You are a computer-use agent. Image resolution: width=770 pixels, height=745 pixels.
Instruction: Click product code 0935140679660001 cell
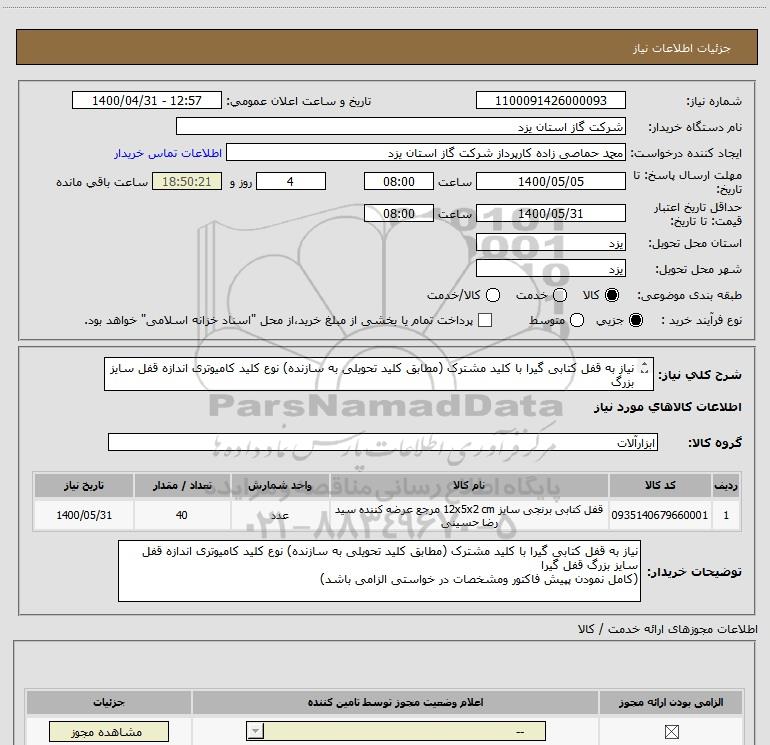(660, 515)
